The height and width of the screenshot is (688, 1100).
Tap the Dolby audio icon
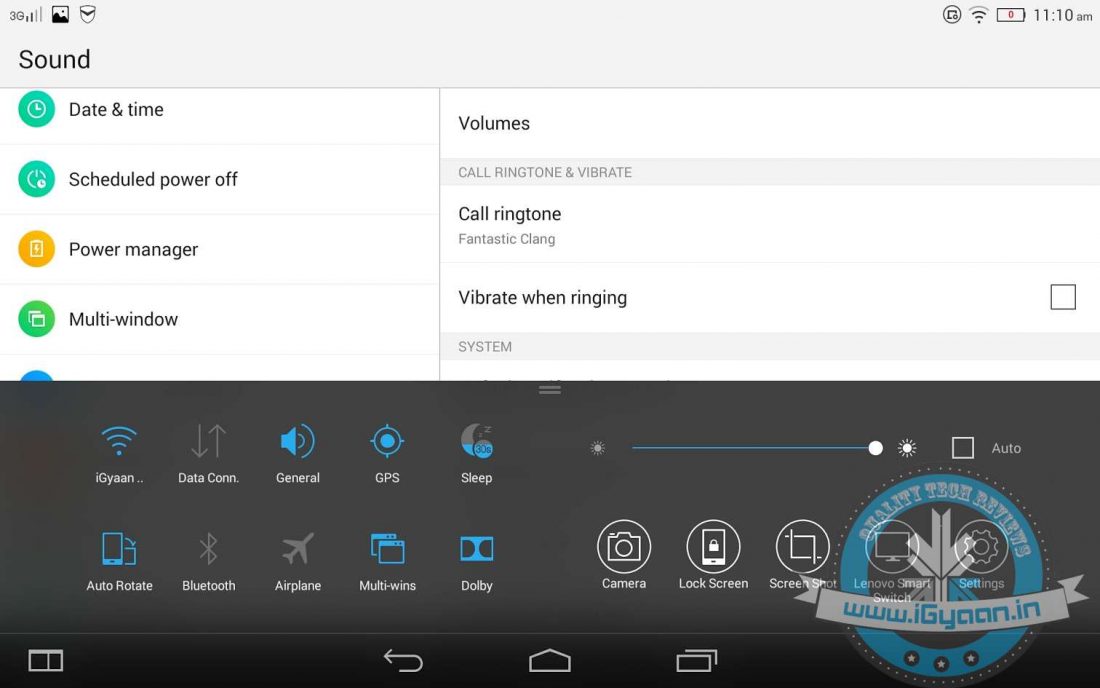(476, 550)
